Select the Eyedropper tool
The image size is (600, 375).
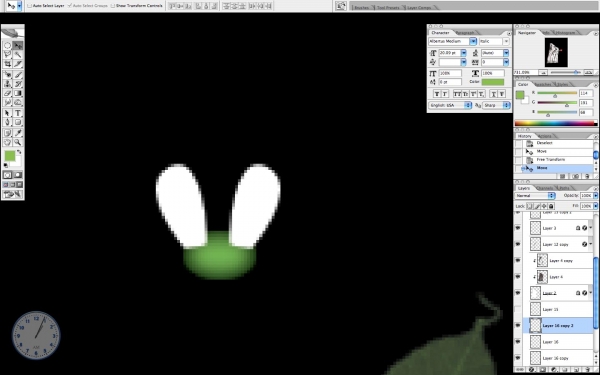click(x=18, y=133)
